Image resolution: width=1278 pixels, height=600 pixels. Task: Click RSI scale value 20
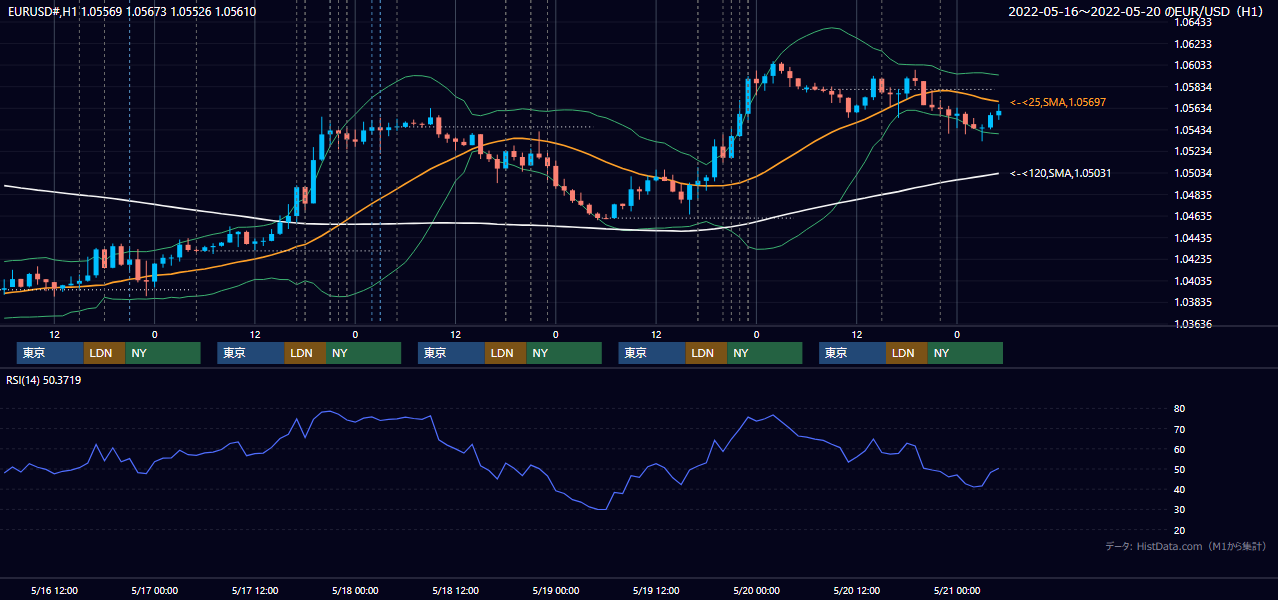click(1180, 530)
